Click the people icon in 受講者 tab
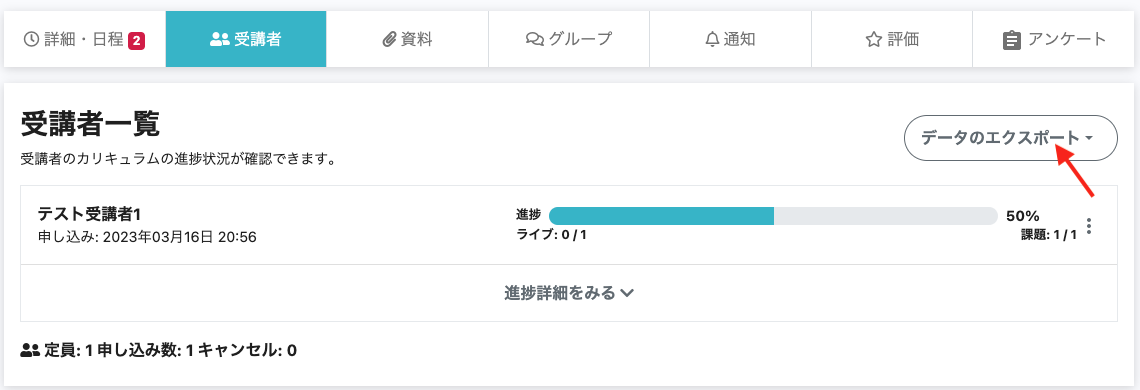The width and height of the screenshot is (1140, 390). click(x=220, y=39)
